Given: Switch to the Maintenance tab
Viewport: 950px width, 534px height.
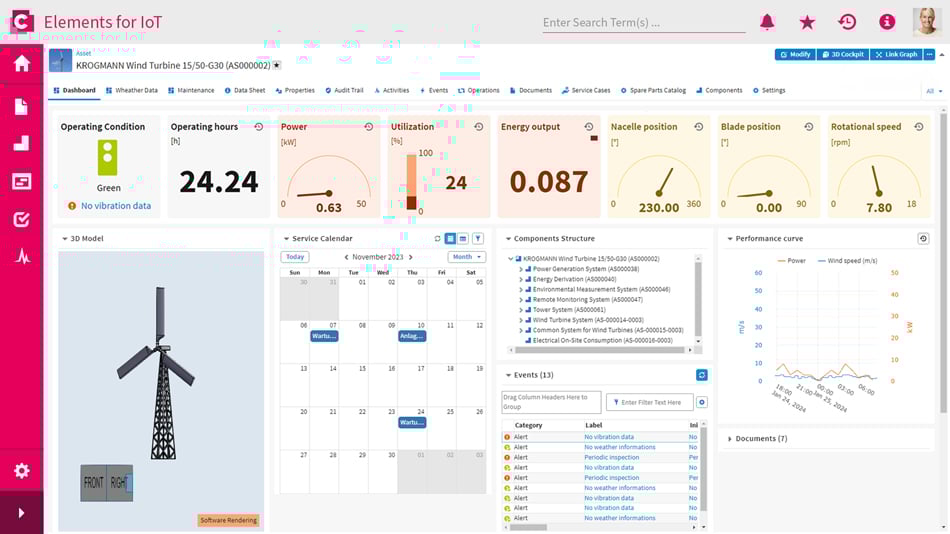Looking at the screenshot, I should [190, 90].
